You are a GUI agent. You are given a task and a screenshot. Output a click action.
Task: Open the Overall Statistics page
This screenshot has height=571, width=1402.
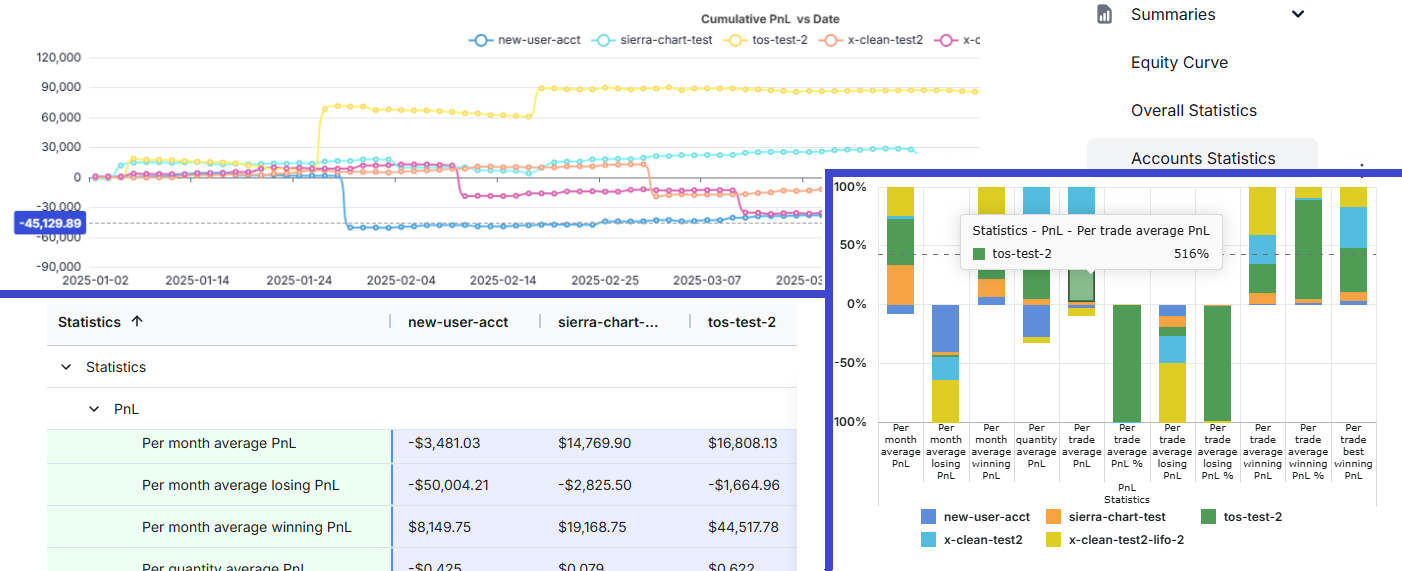pyautogui.click(x=1193, y=110)
